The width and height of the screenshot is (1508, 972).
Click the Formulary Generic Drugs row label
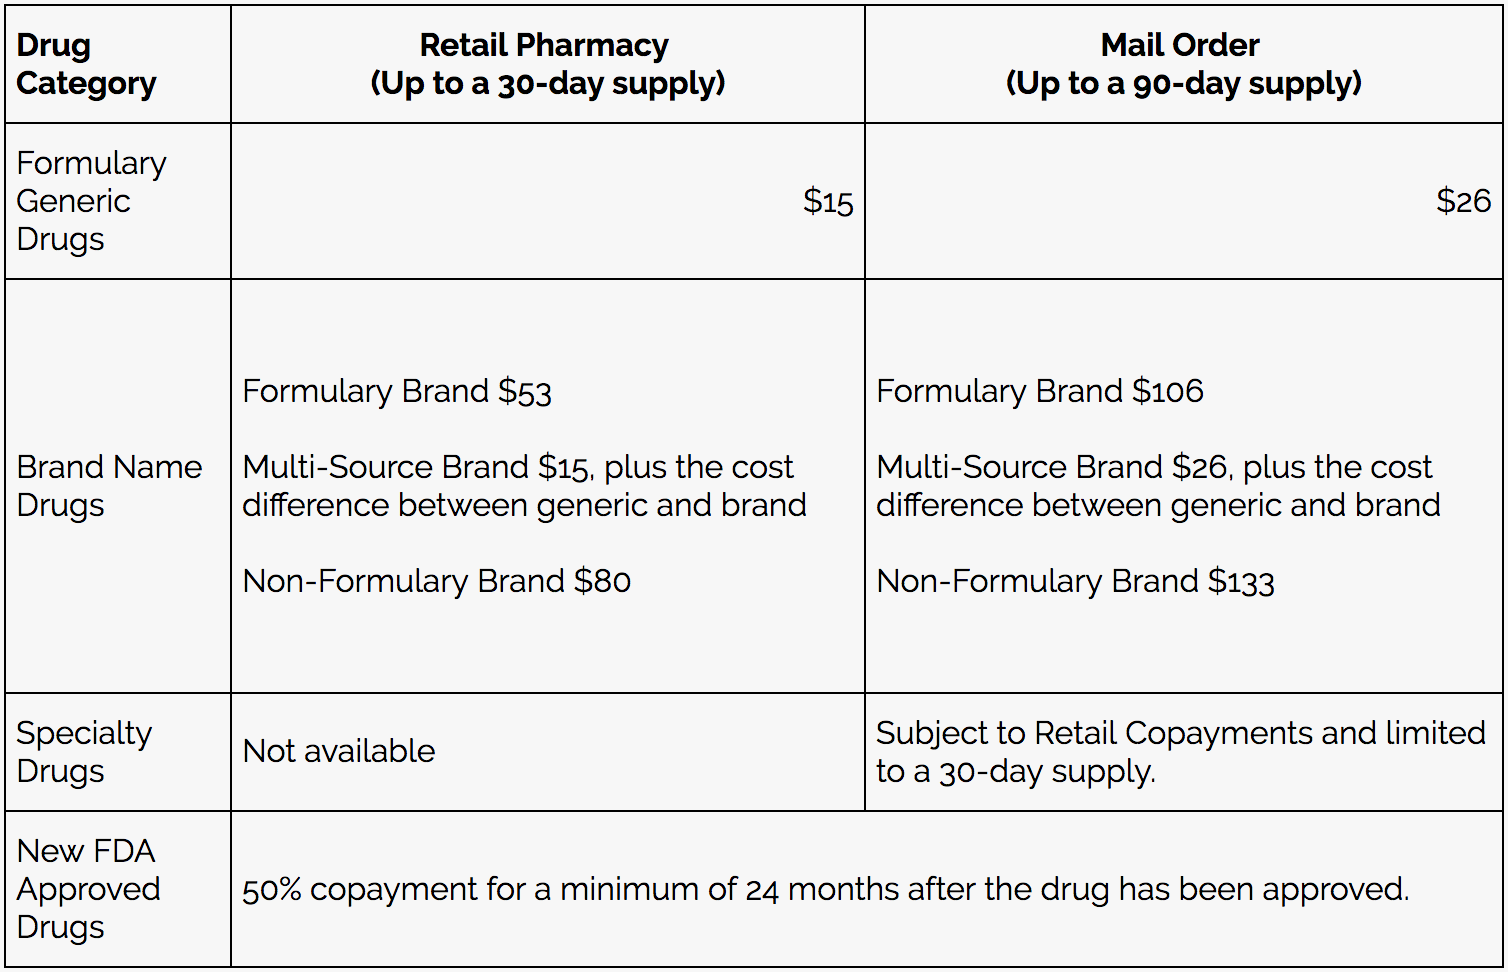click(x=91, y=201)
